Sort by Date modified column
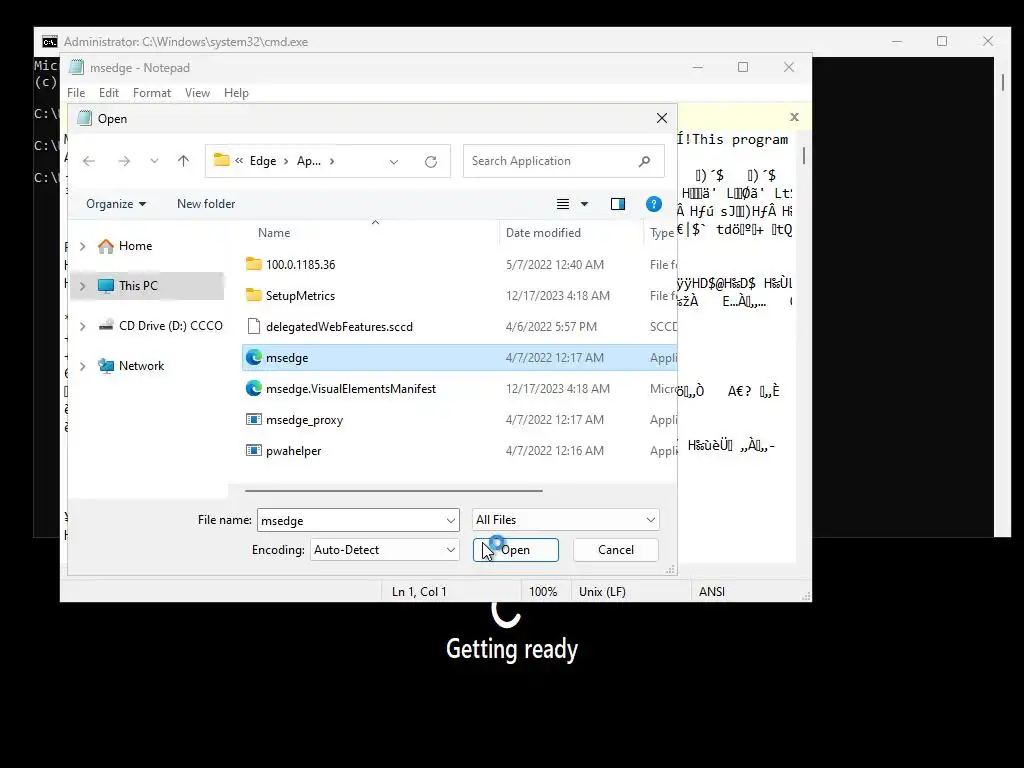Image resolution: width=1024 pixels, height=768 pixels. pos(543,233)
